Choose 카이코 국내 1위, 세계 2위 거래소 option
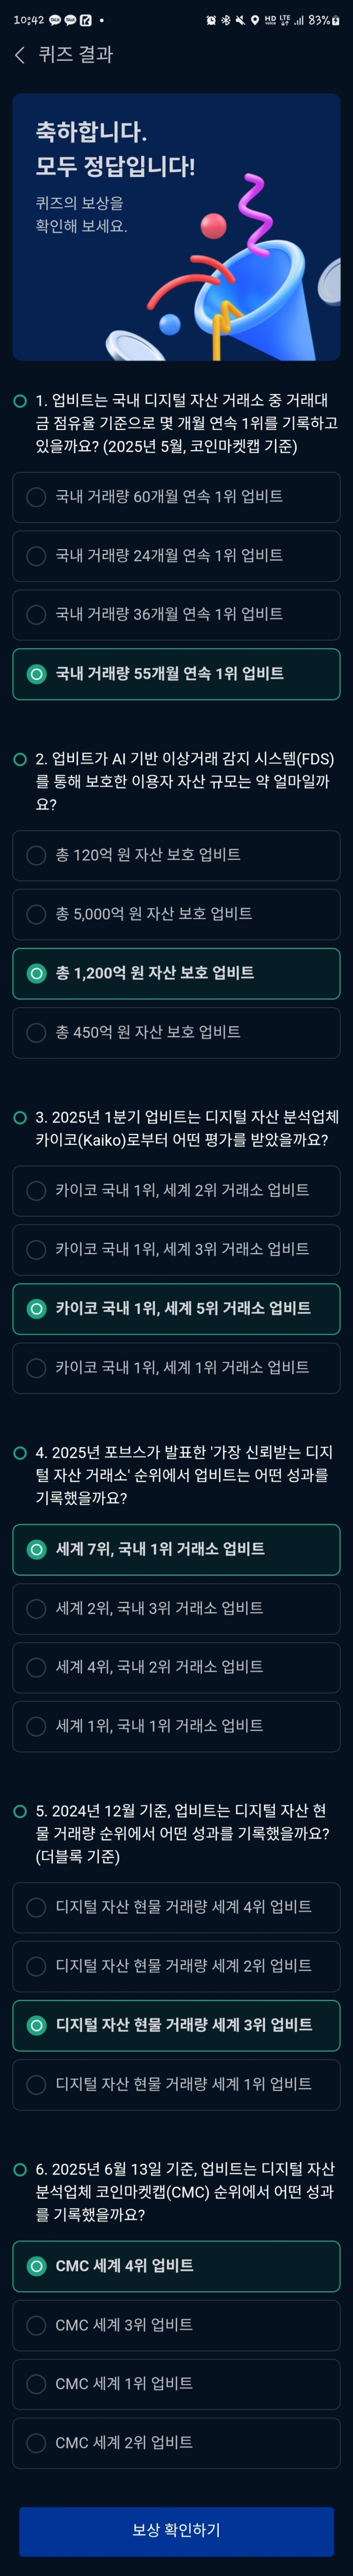353x2576 pixels. 176,1190
